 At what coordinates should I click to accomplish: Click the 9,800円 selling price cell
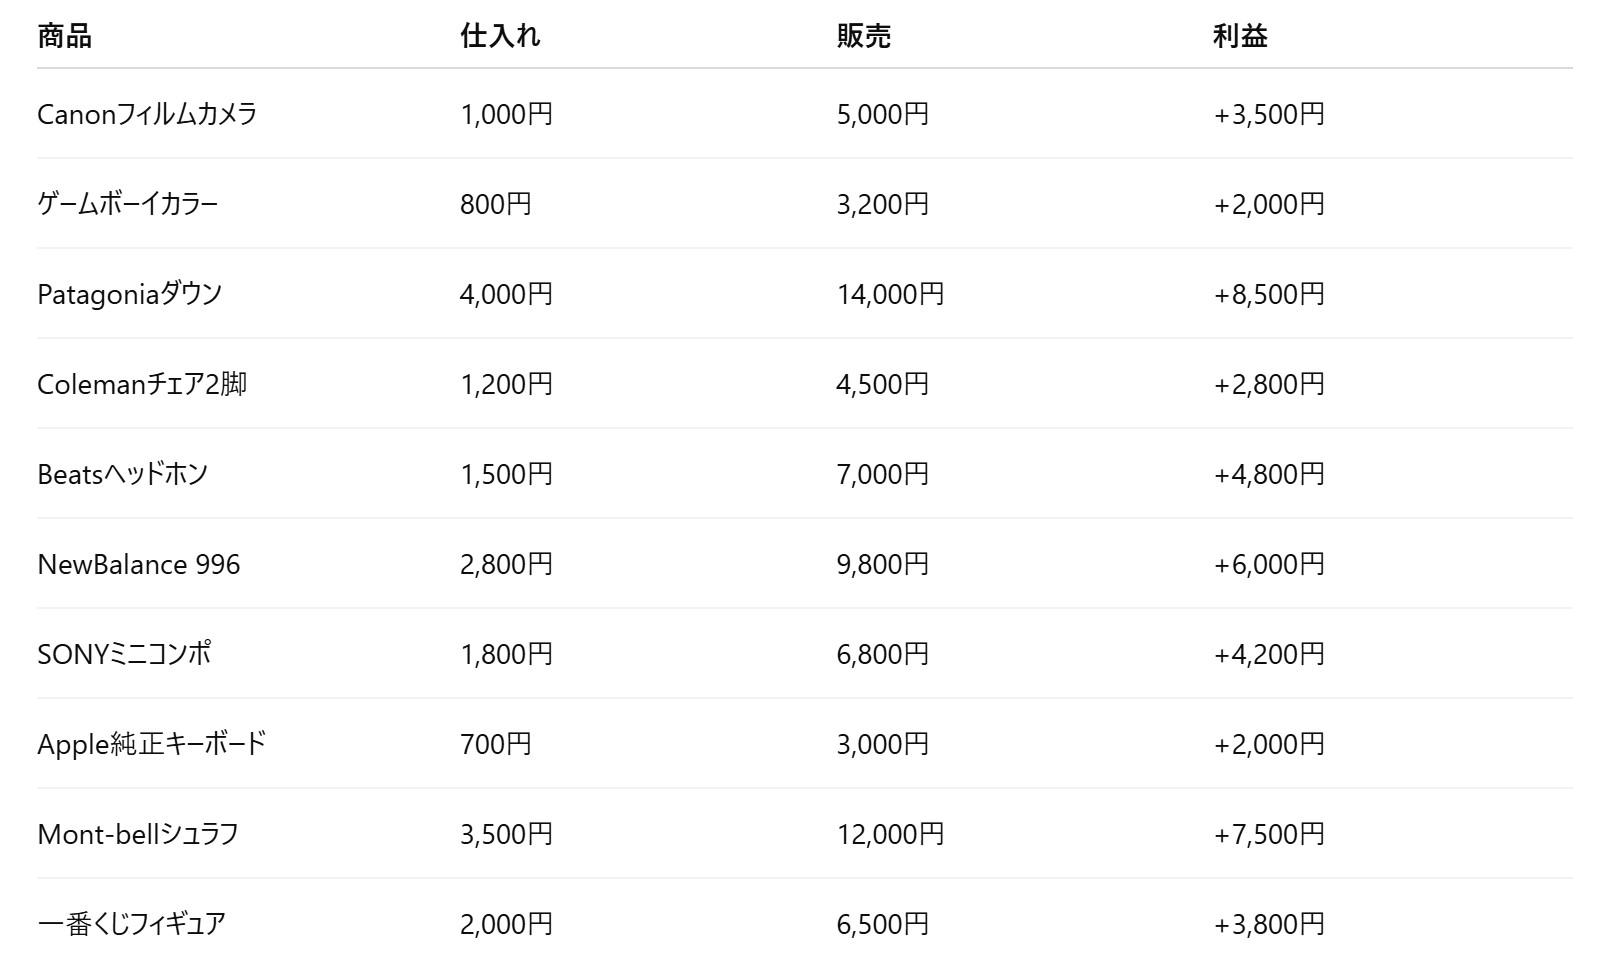tap(883, 564)
